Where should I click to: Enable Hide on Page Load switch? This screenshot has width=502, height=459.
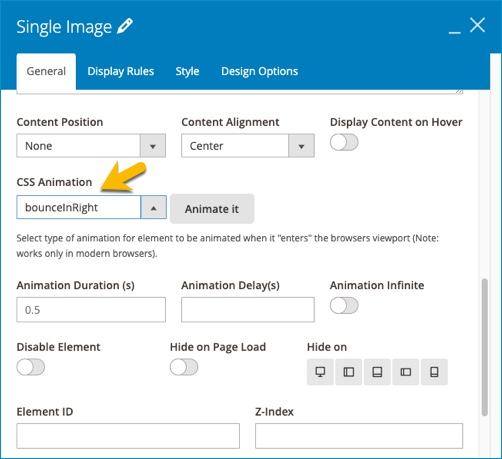[x=184, y=367]
